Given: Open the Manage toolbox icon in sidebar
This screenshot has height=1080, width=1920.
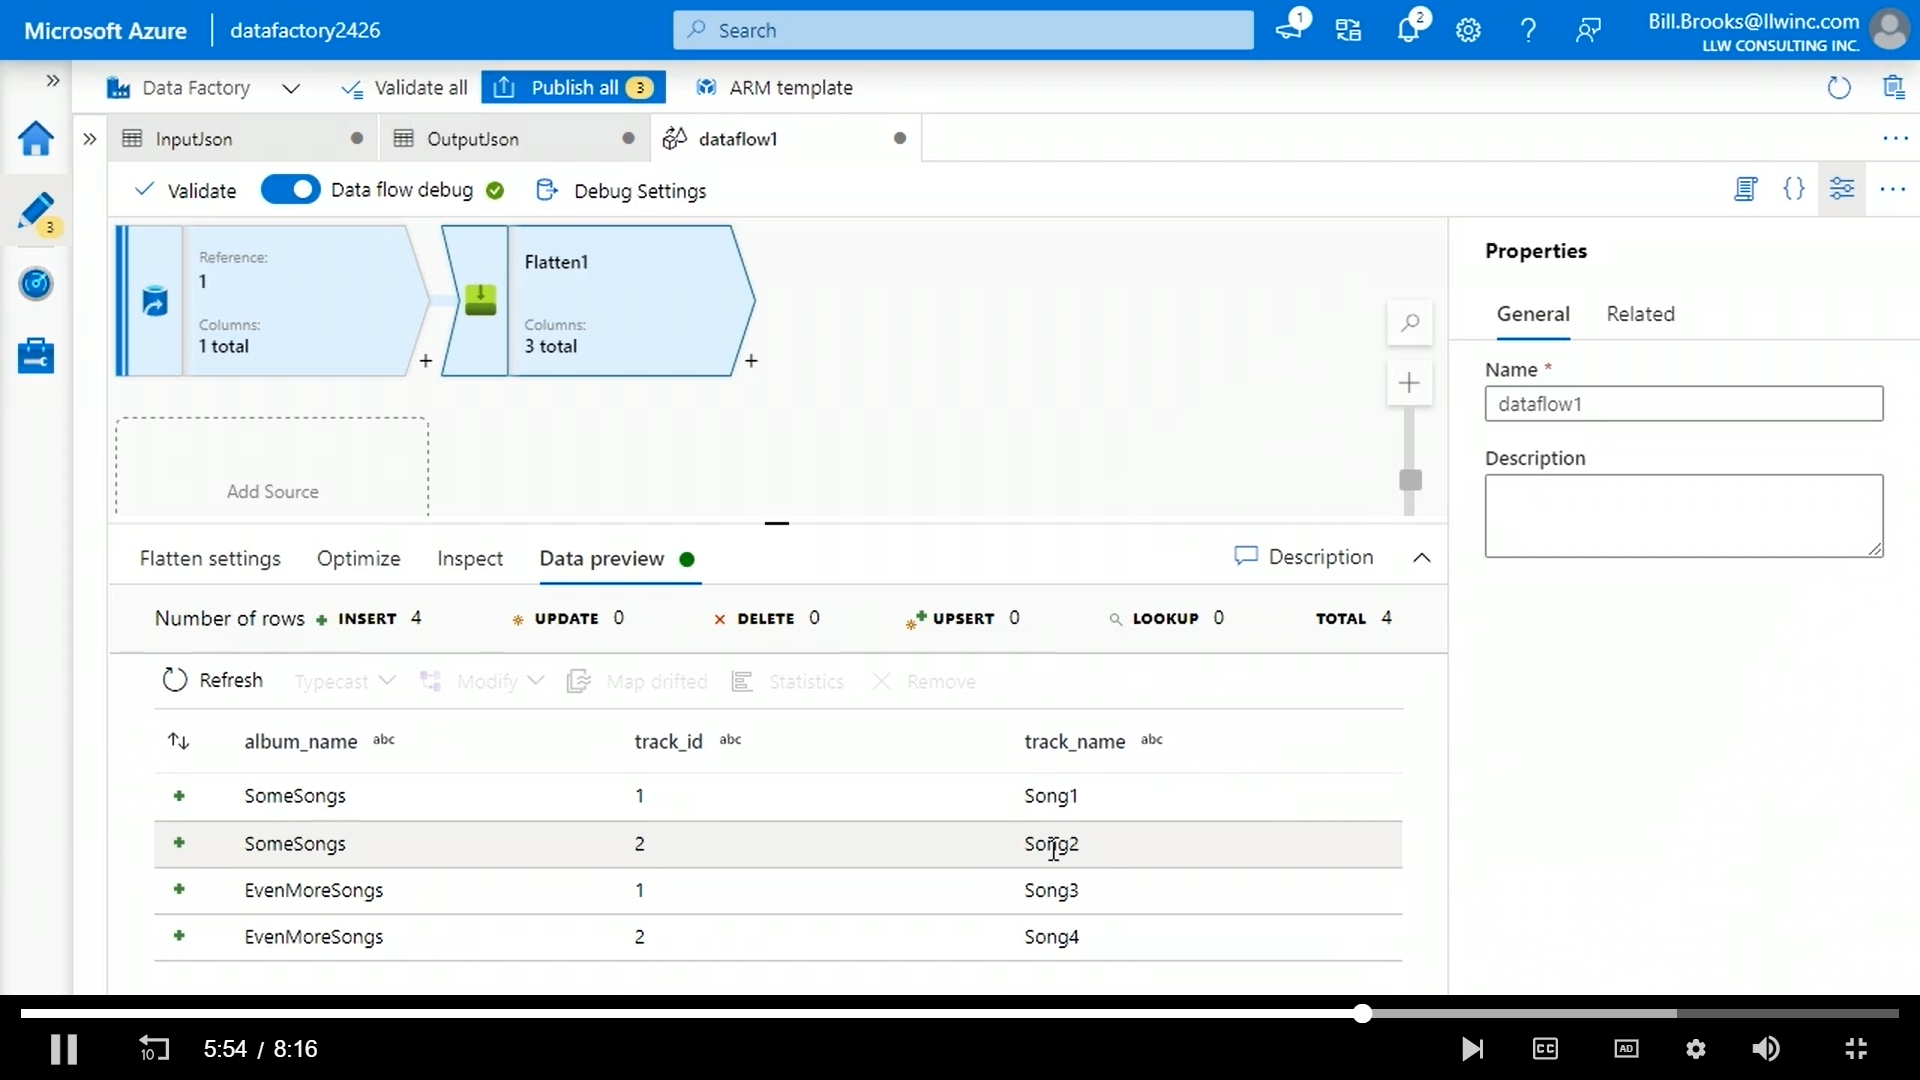Looking at the screenshot, I should tap(36, 355).
